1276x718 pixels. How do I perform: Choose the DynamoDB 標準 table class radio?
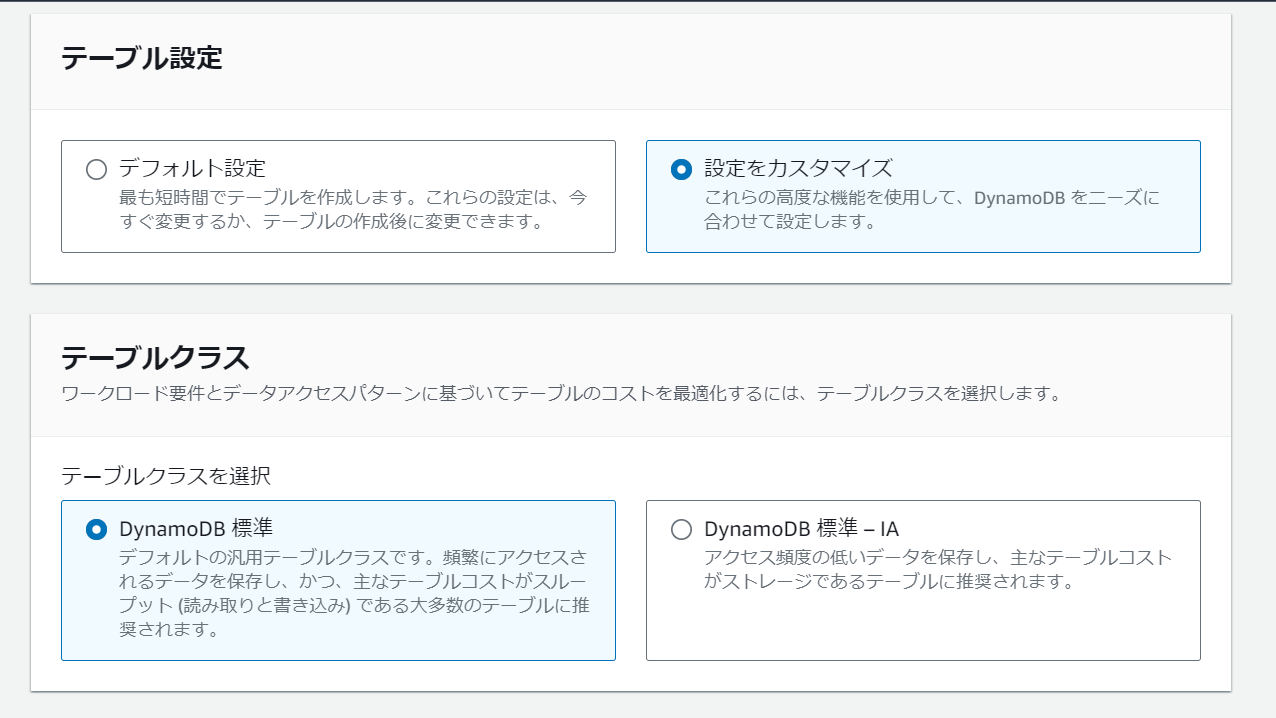[96, 529]
